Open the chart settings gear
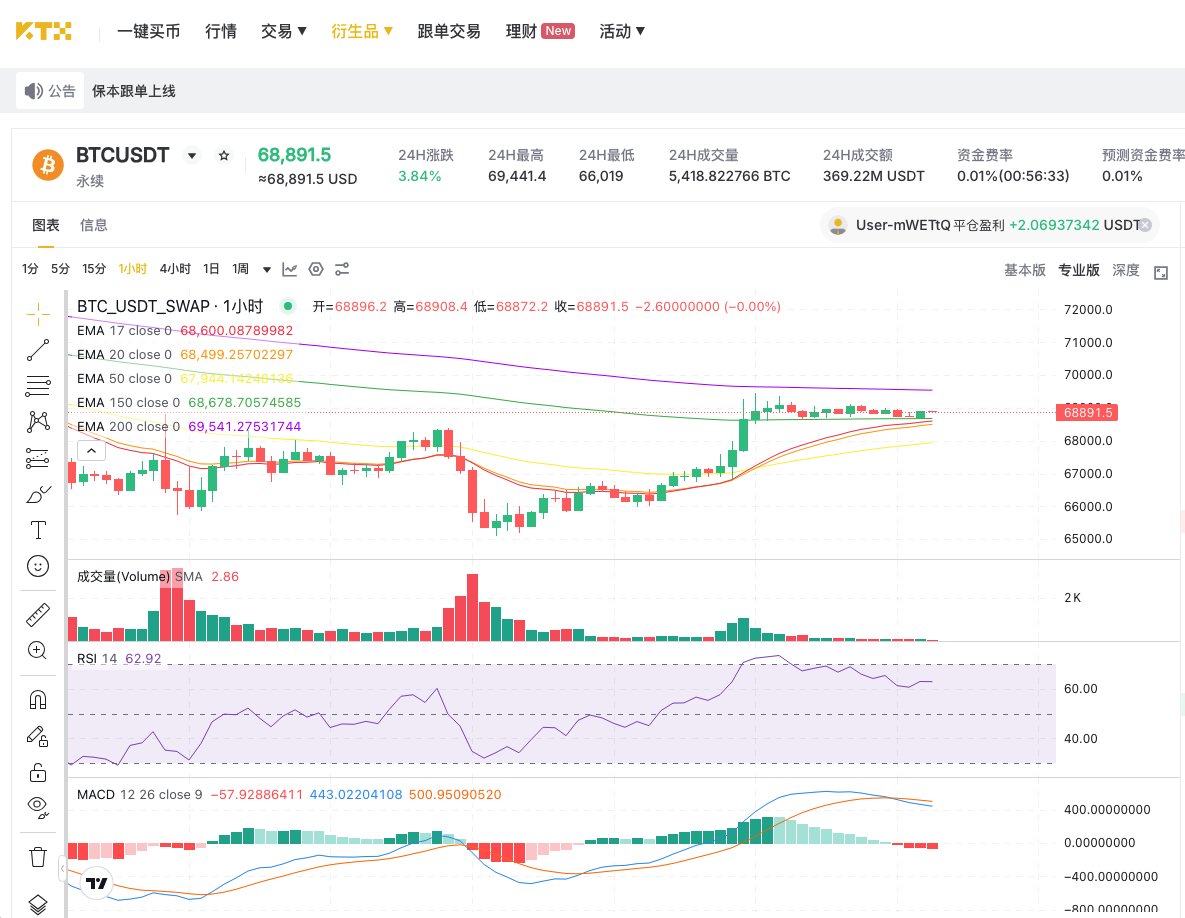The height and width of the screenshot is (918, 1185). [316, 269]
